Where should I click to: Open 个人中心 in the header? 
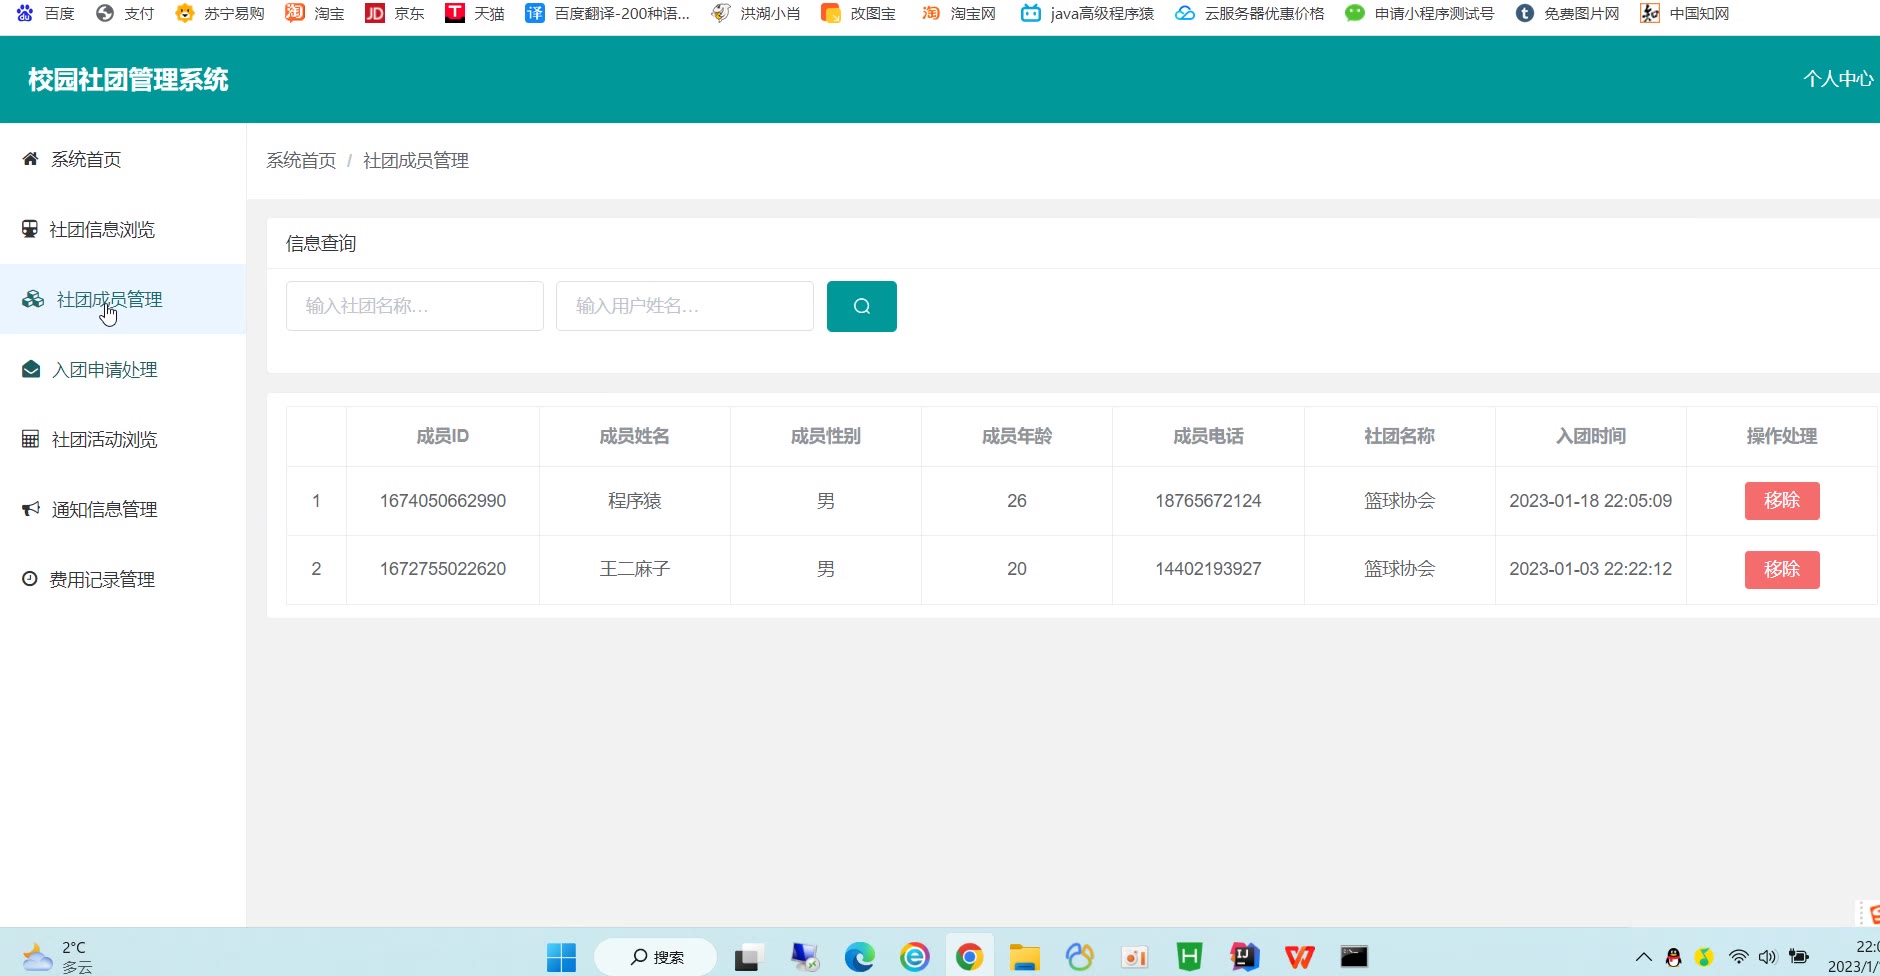click(x=1837, y=79)
